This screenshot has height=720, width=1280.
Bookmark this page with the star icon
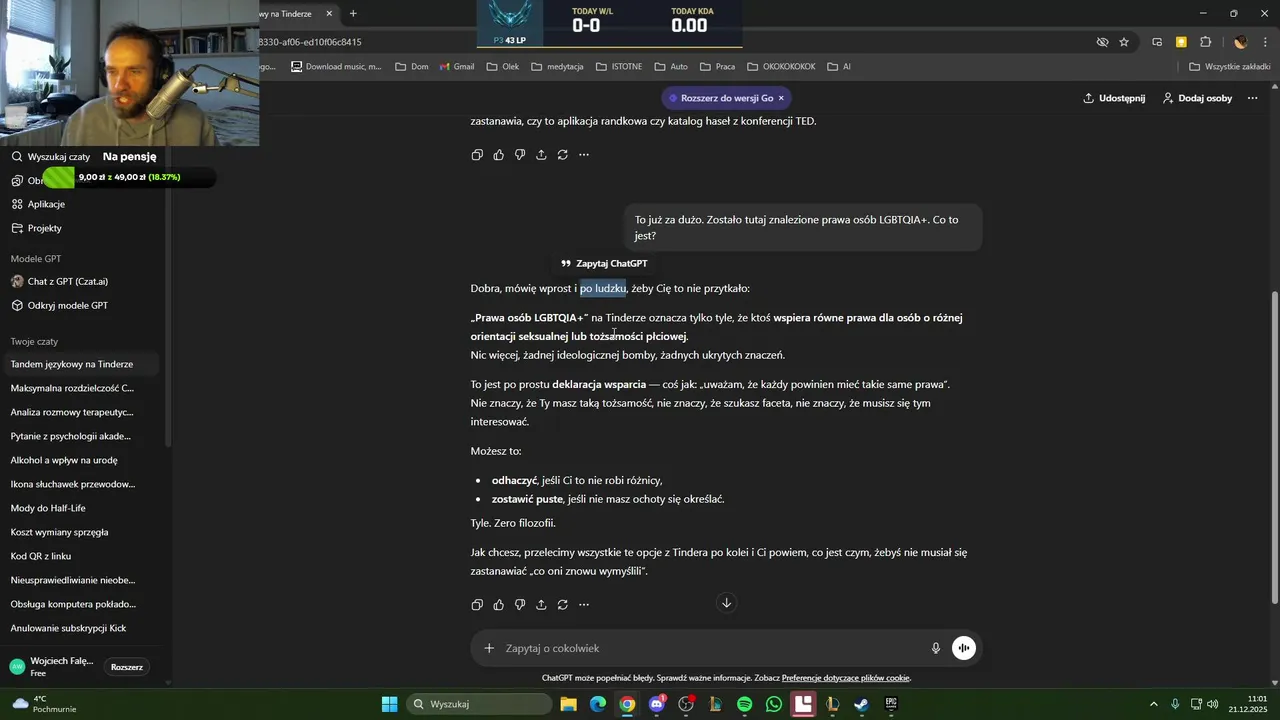click(1124, 42)
